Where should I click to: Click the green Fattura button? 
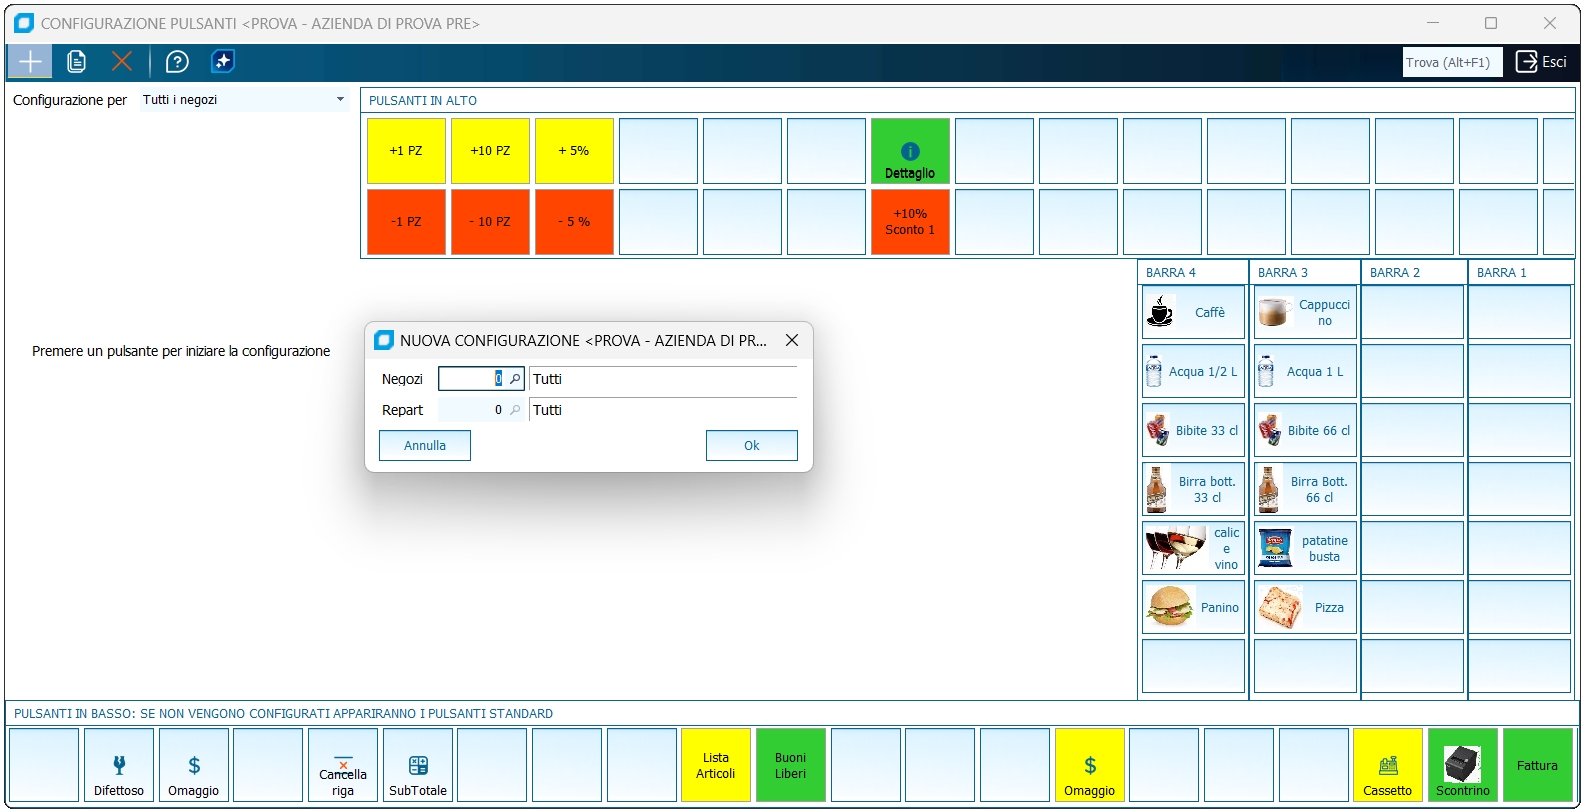1538,765
